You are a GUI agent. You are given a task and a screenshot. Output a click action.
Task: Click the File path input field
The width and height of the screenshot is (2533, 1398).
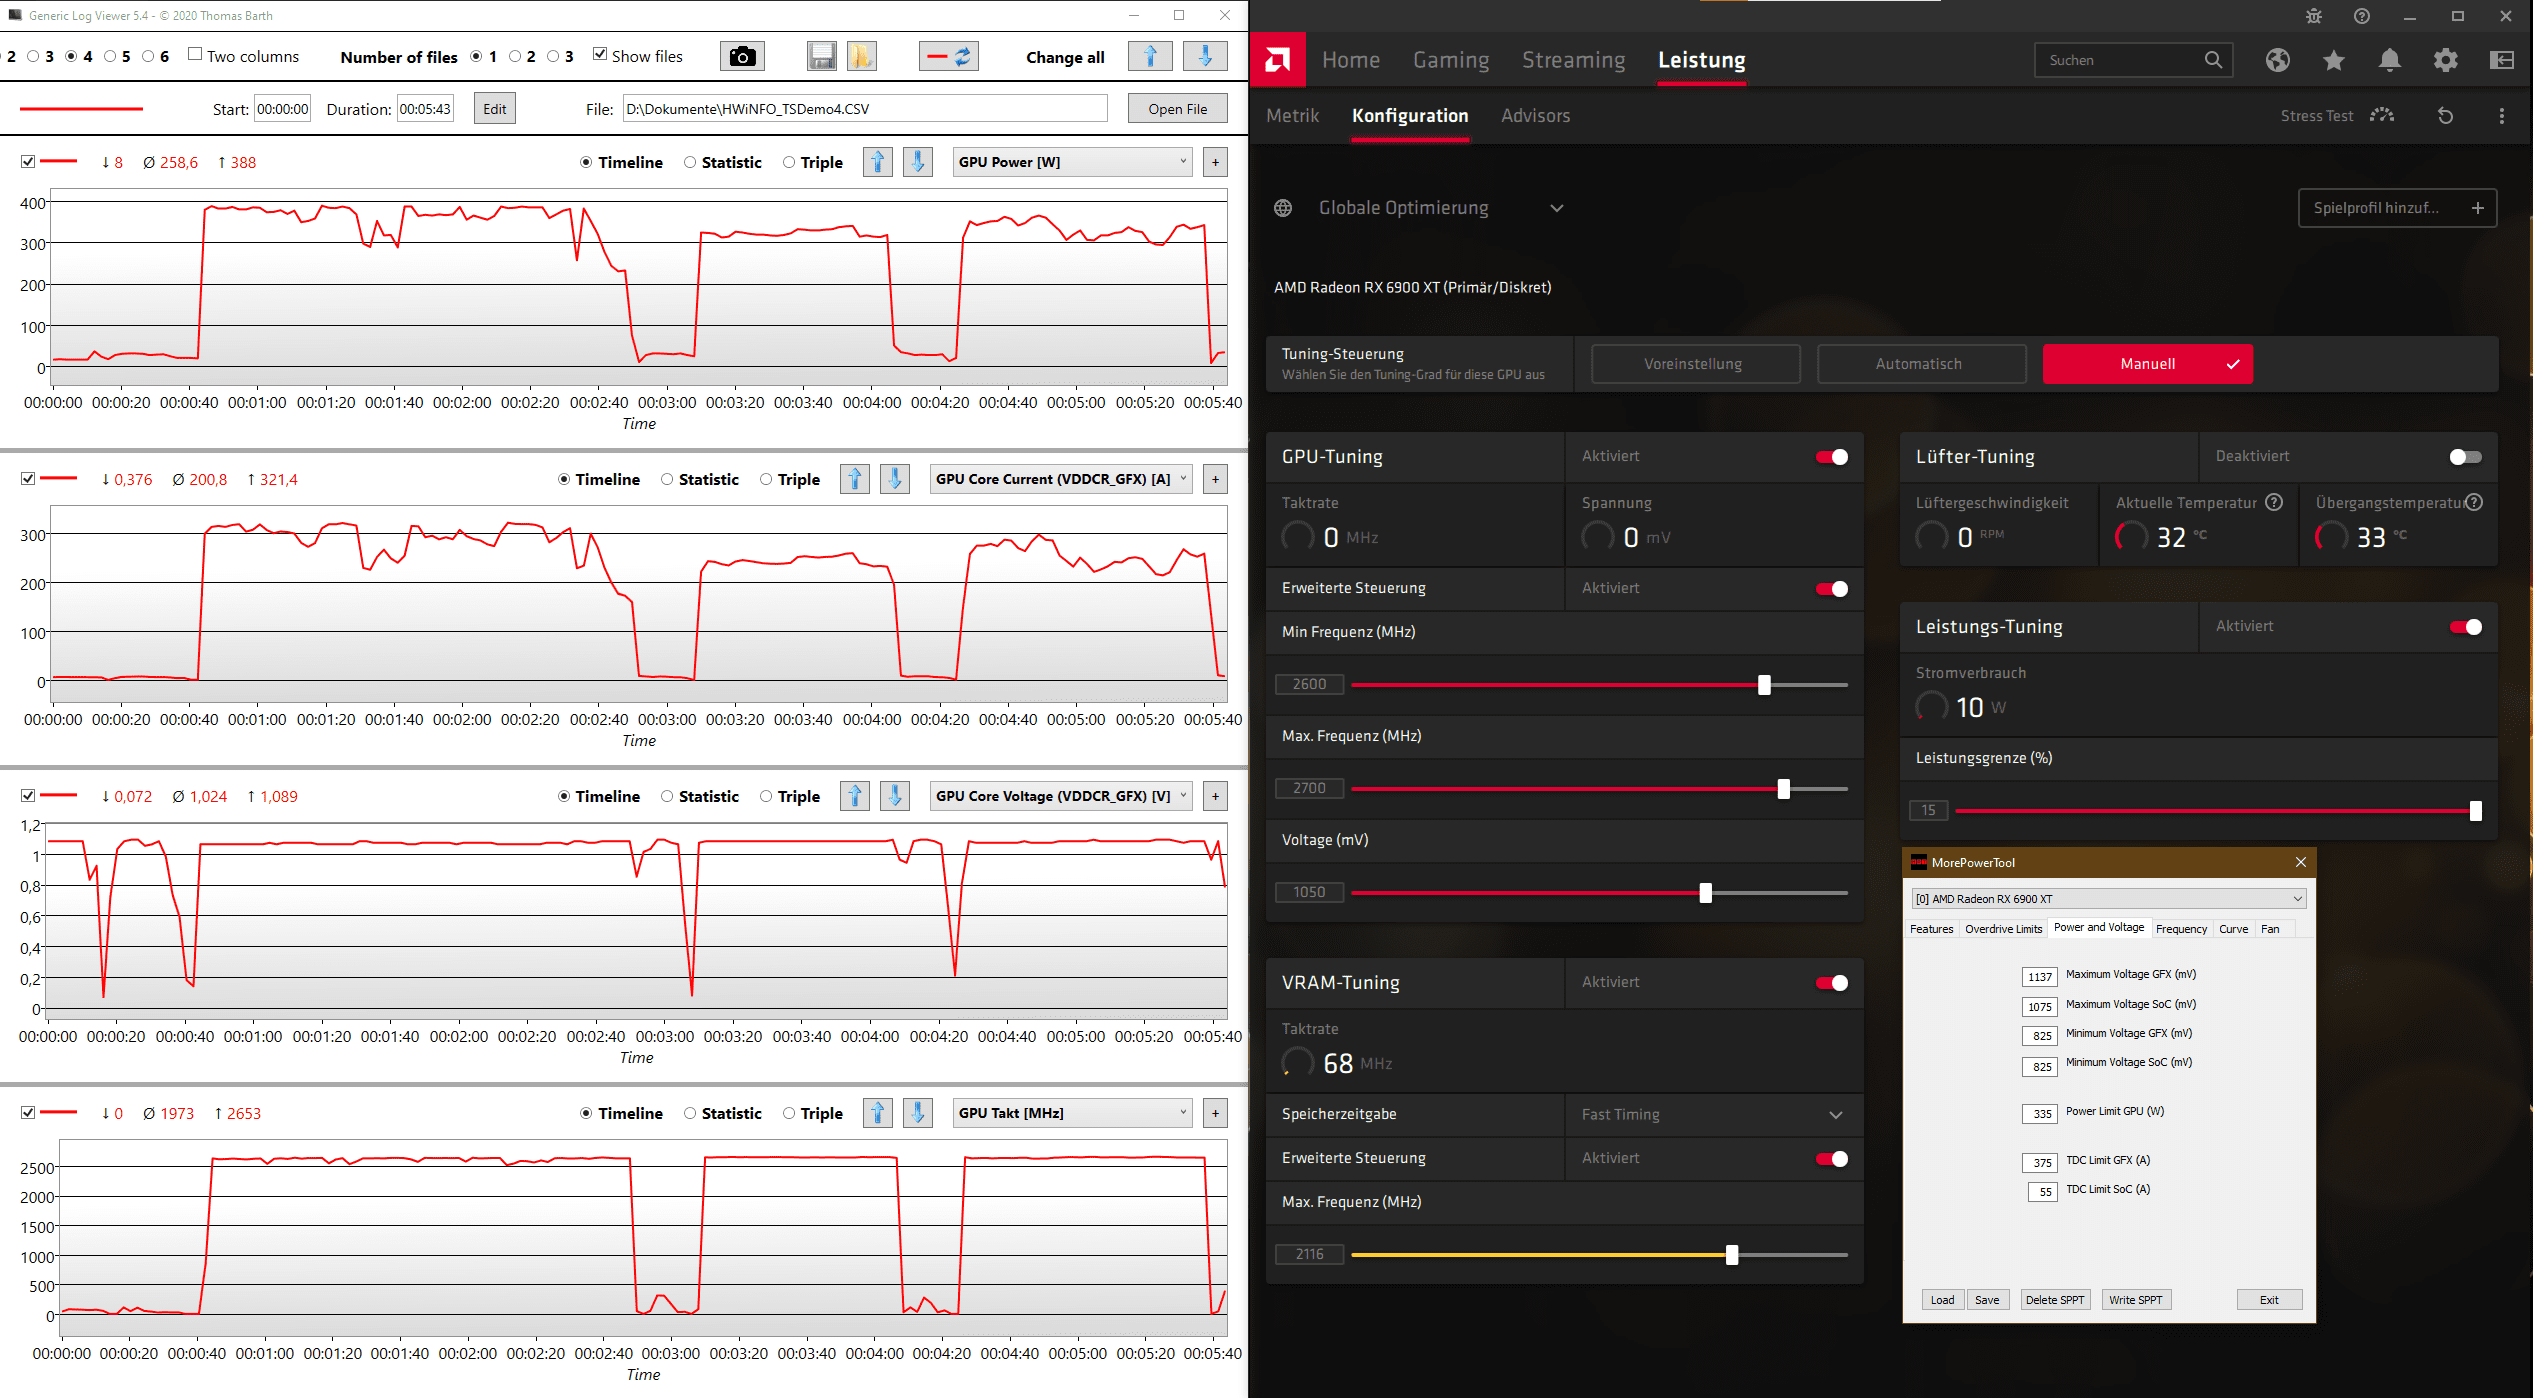(x=865, y=109)
